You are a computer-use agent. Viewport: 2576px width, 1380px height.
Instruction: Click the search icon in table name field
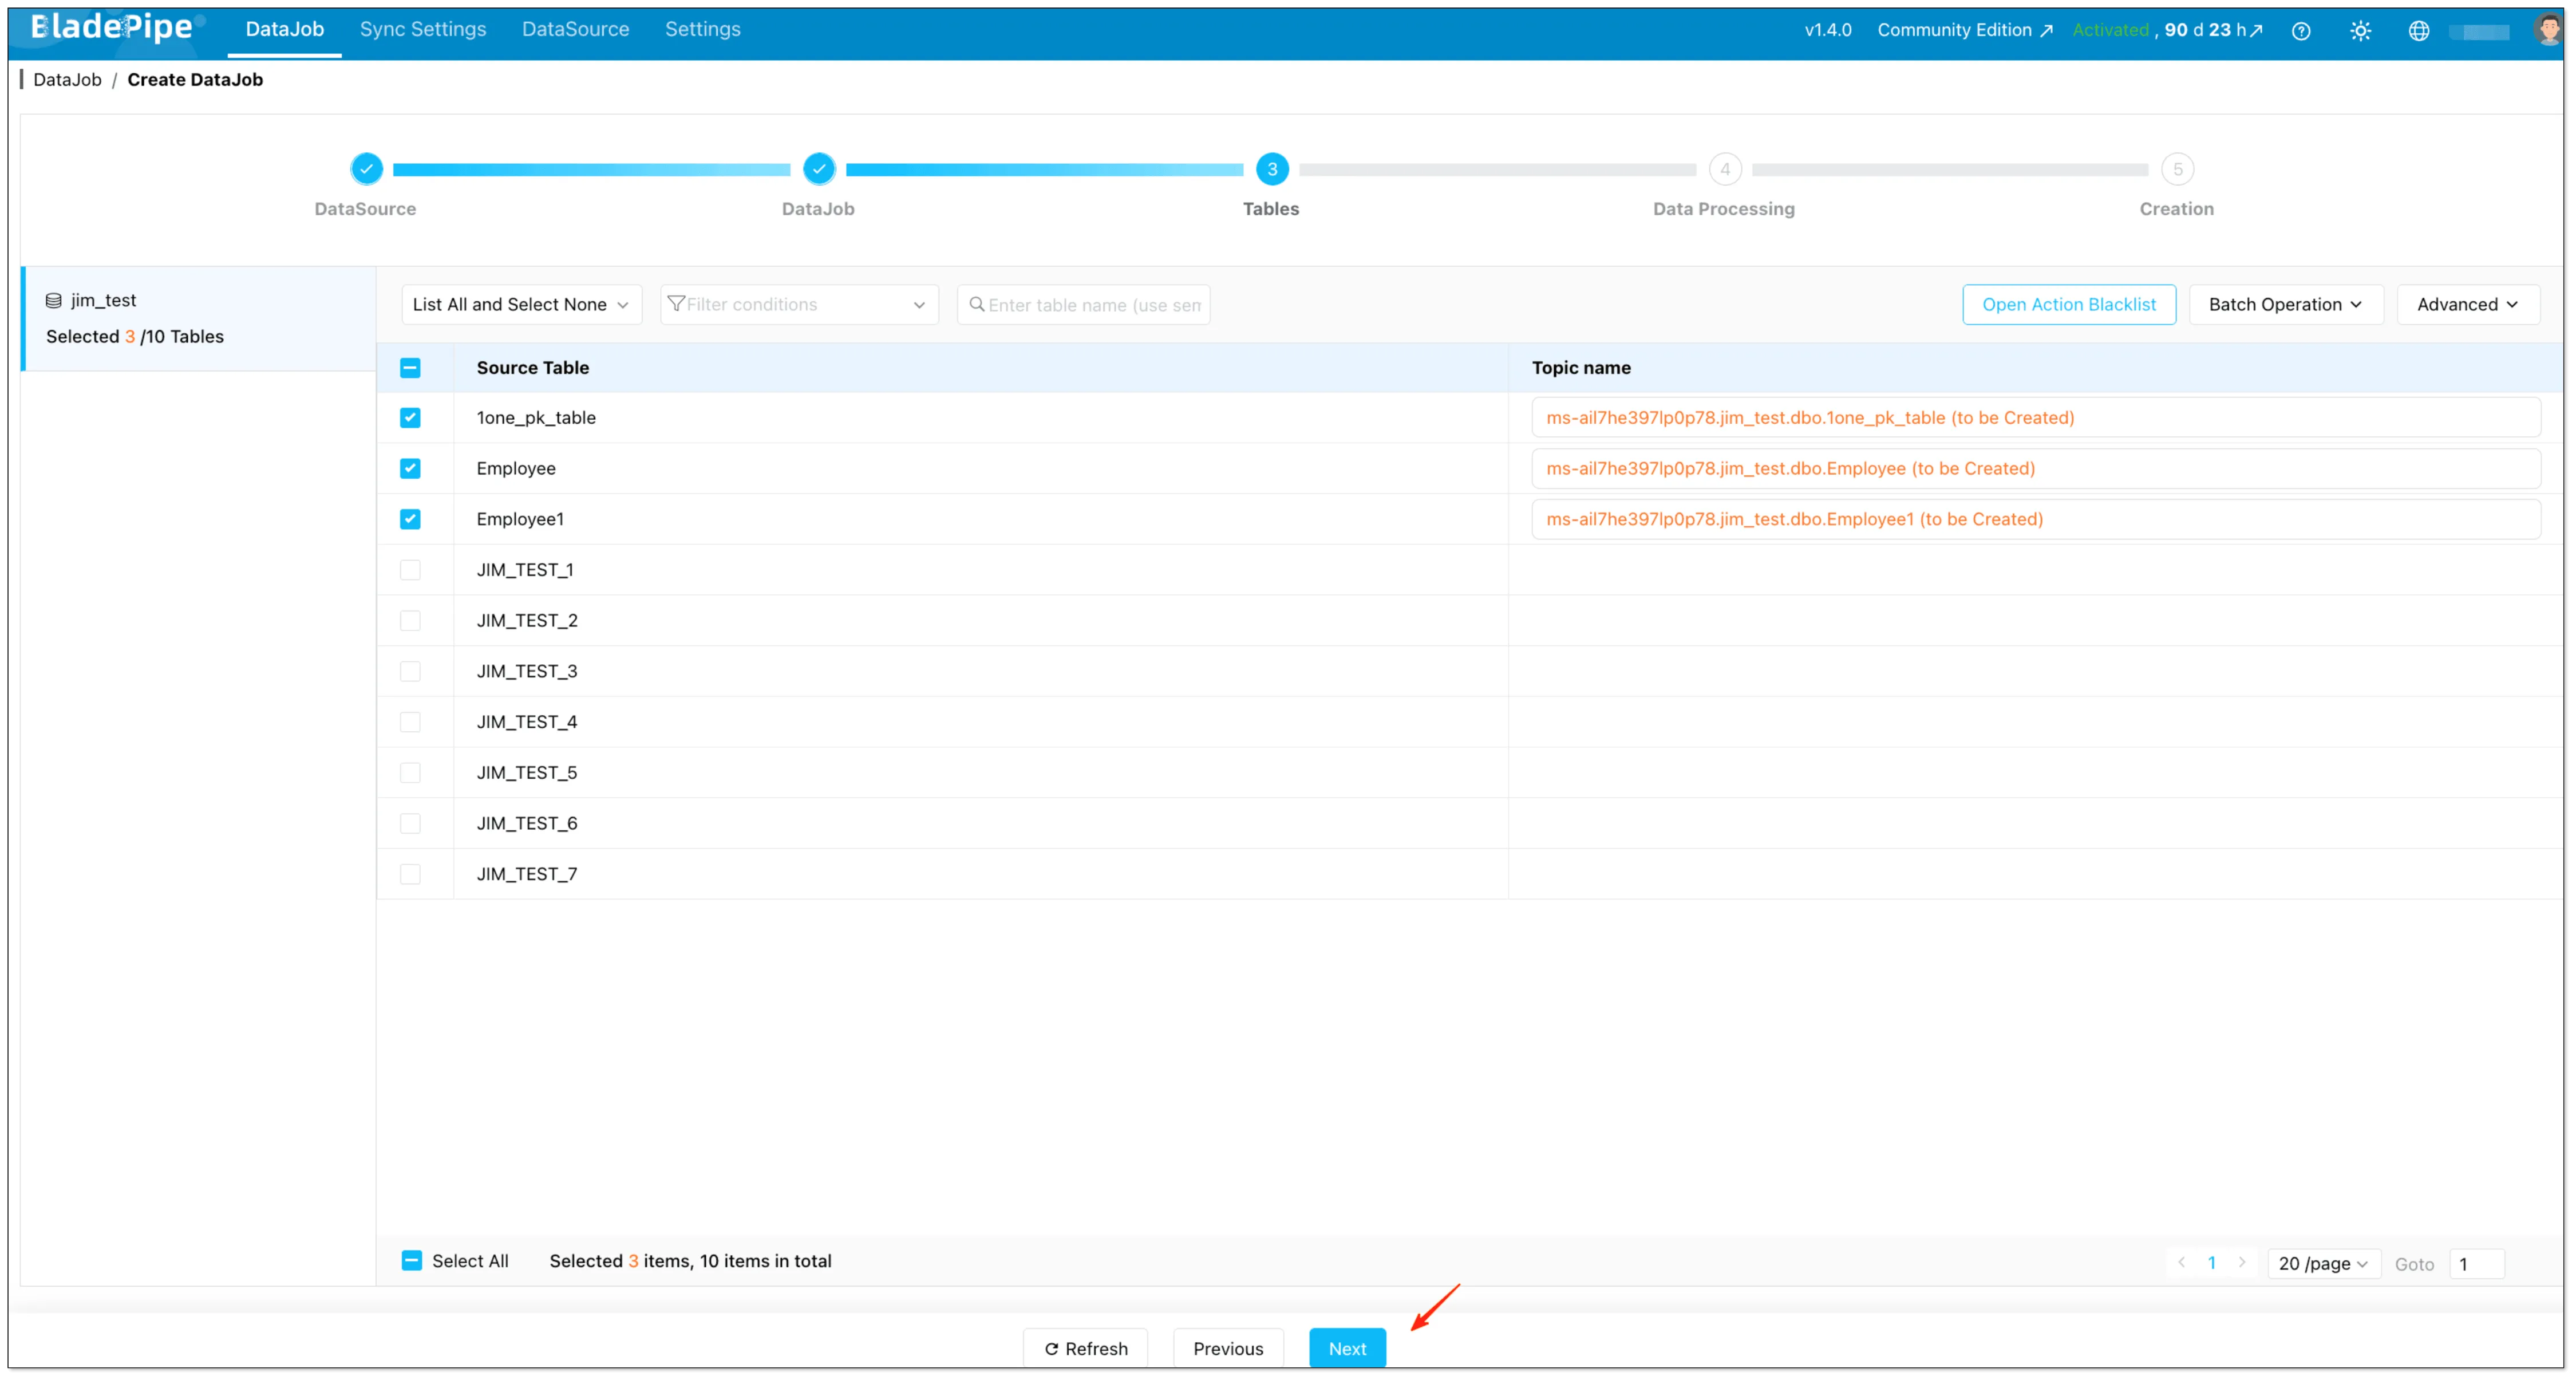[x=977, y=305]
